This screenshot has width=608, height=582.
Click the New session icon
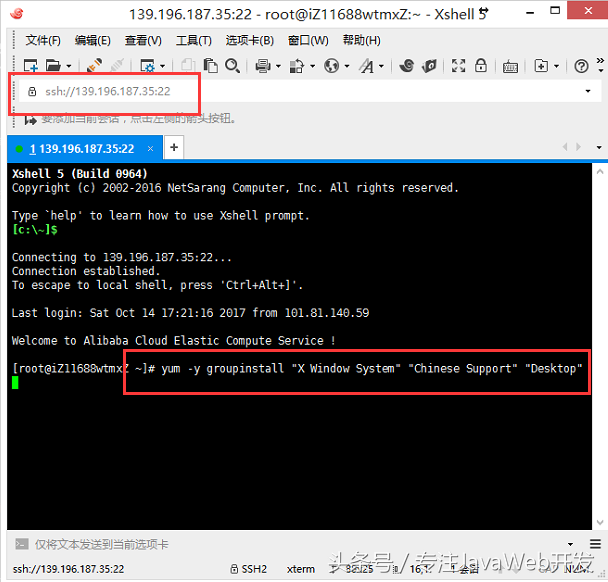(30, 66)
